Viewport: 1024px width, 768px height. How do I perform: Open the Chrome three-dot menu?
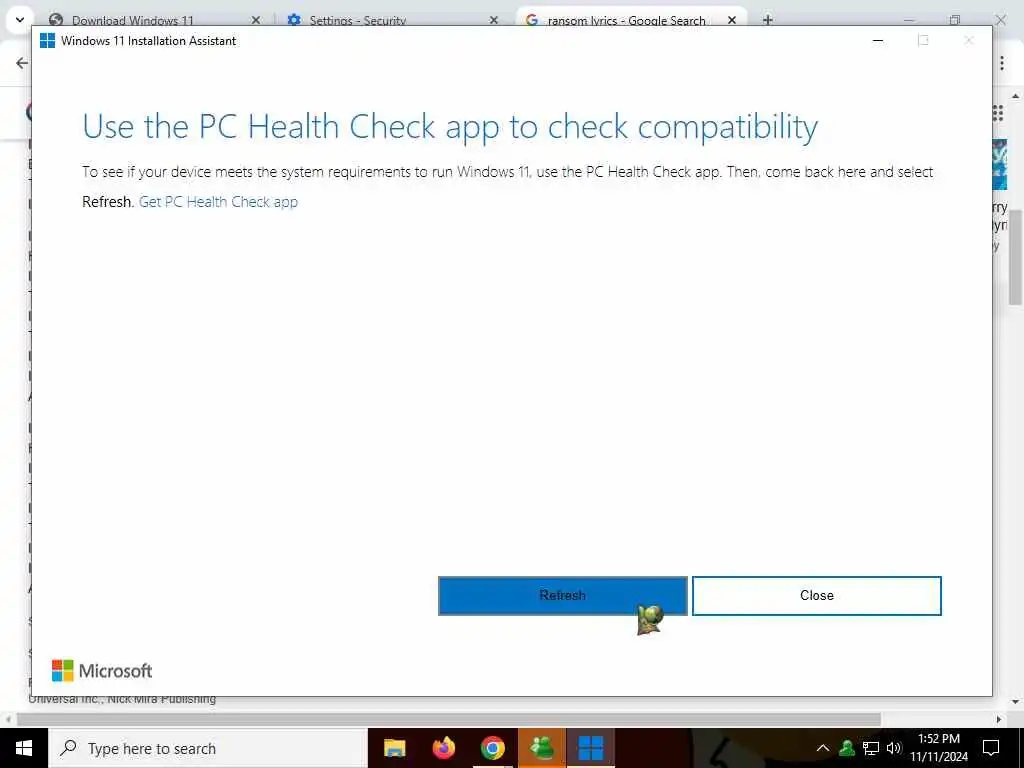tap(1002, 63)
